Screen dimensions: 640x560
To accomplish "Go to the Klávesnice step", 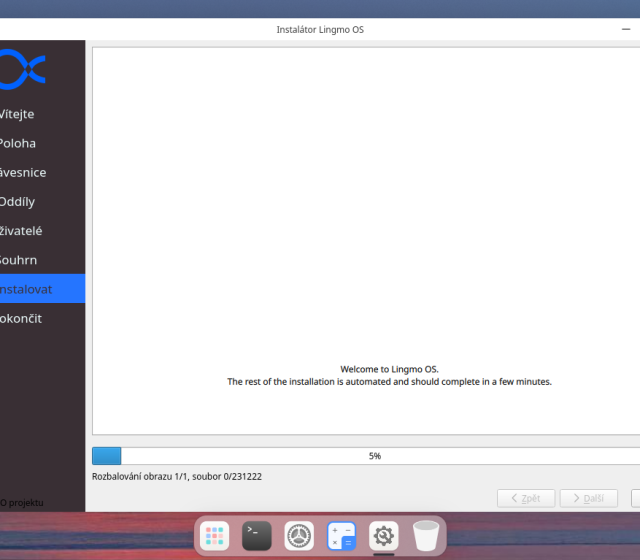I will point(24,172).
